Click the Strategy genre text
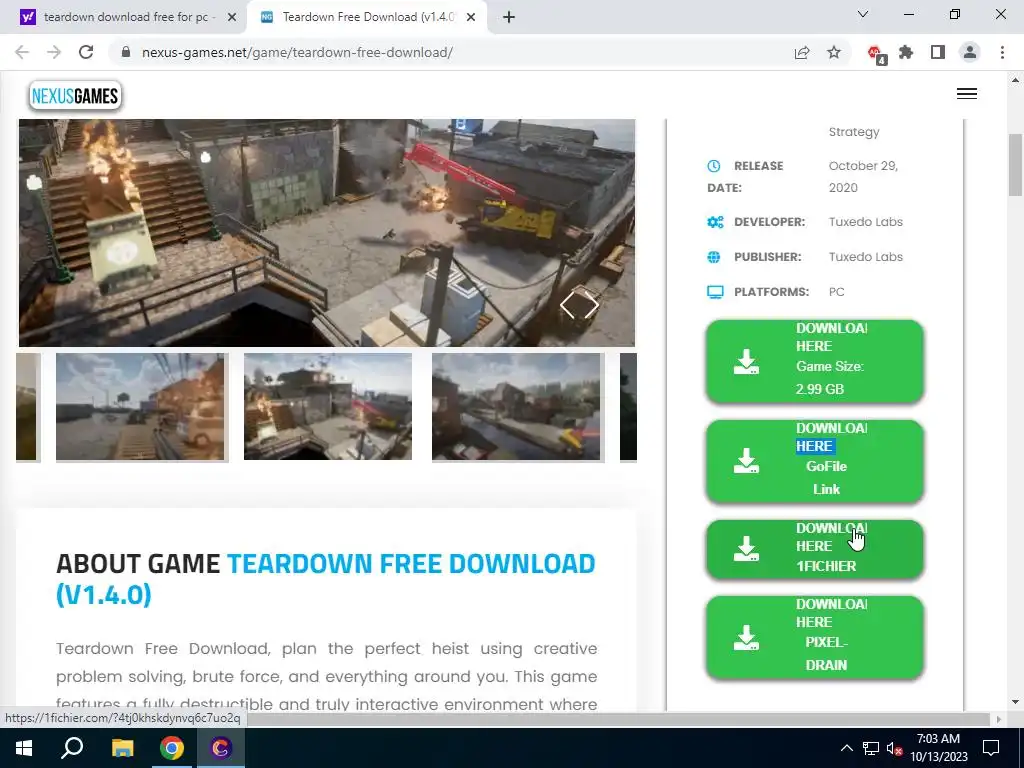The height and width of the screenshot is (768, 1024). 854,132
